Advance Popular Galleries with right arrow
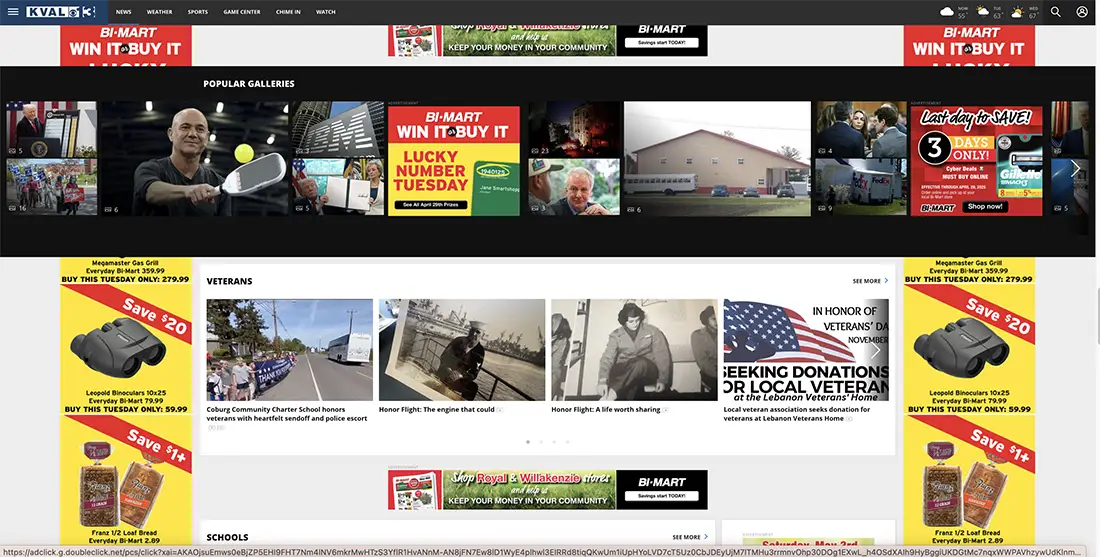Image resolution: width=1100 pixels, height=557 pixels. click(1075, 168)
